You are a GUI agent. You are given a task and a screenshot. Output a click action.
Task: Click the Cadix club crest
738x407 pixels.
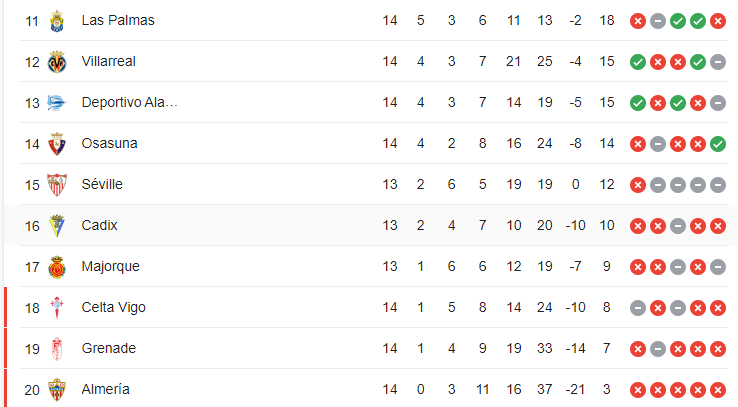(57, 225)
